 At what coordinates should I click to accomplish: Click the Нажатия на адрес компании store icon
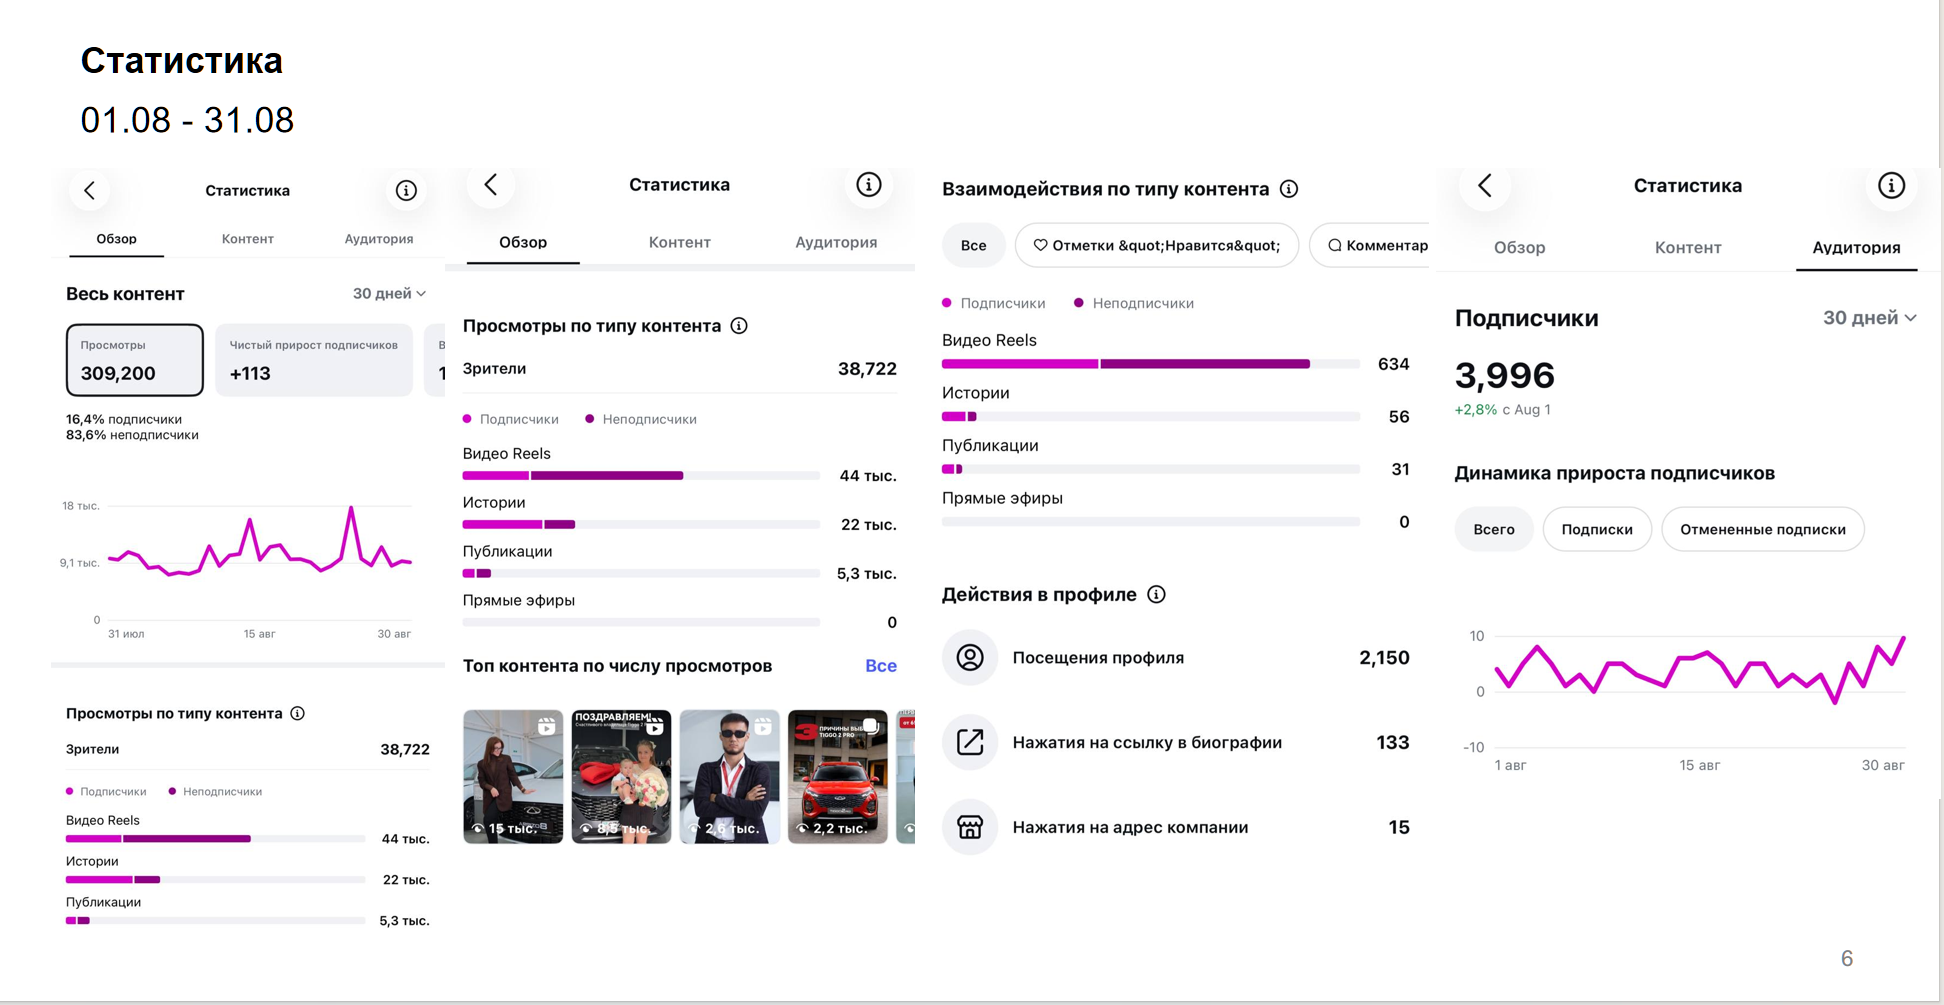click(x=970, y=827)
